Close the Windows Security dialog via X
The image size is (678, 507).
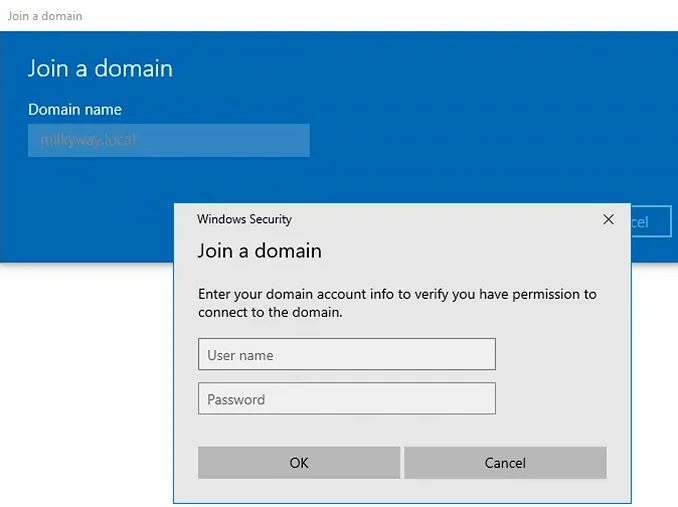608,220
